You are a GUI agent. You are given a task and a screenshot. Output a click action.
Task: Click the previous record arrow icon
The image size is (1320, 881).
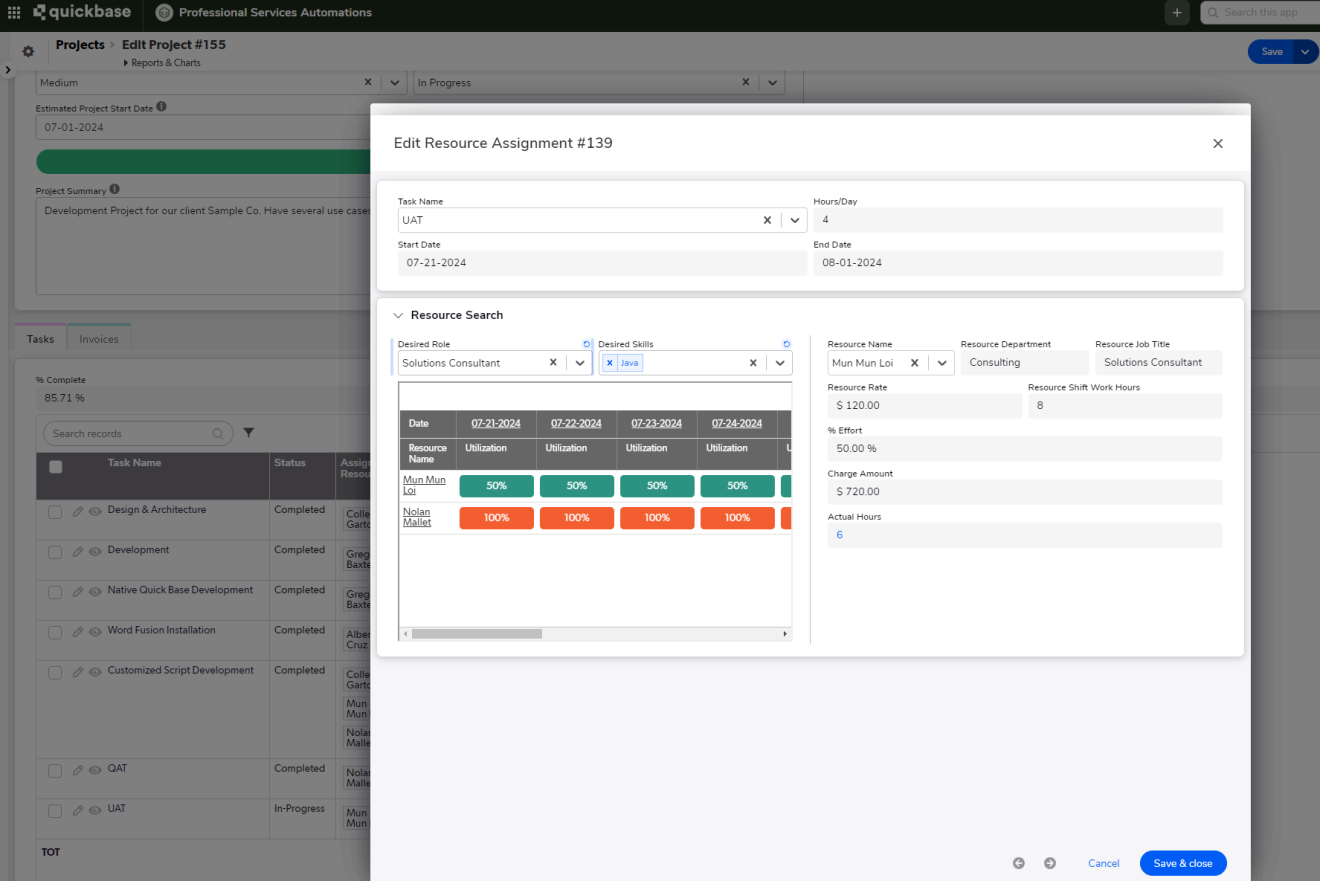(1019, 863)
